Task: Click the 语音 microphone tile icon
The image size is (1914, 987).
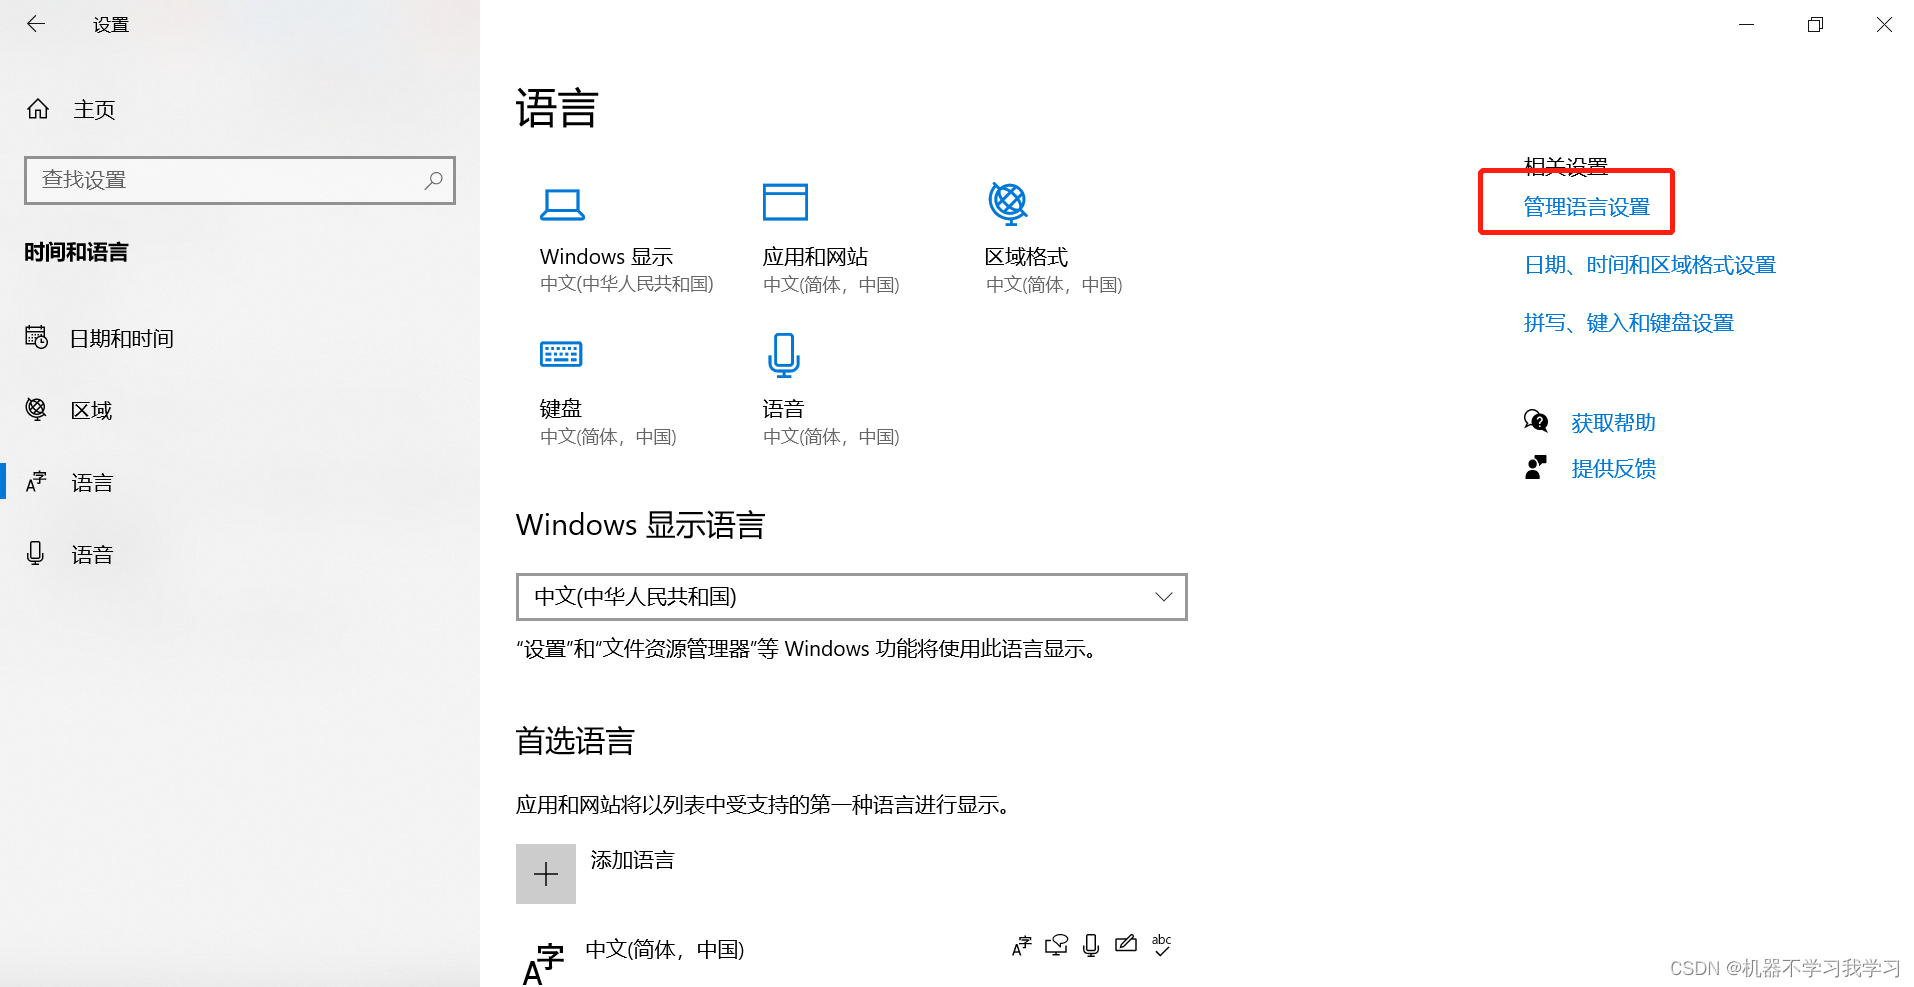Action: click(784, 355)
